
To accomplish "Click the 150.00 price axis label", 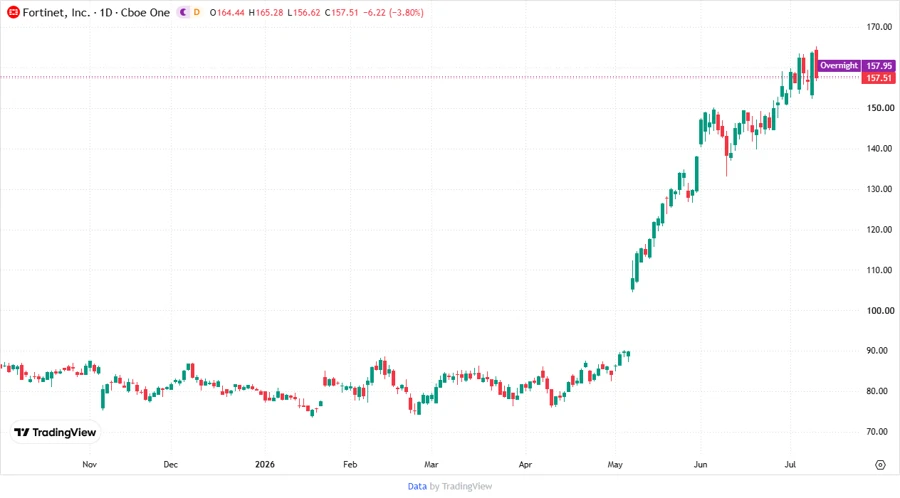I will 880,108.
